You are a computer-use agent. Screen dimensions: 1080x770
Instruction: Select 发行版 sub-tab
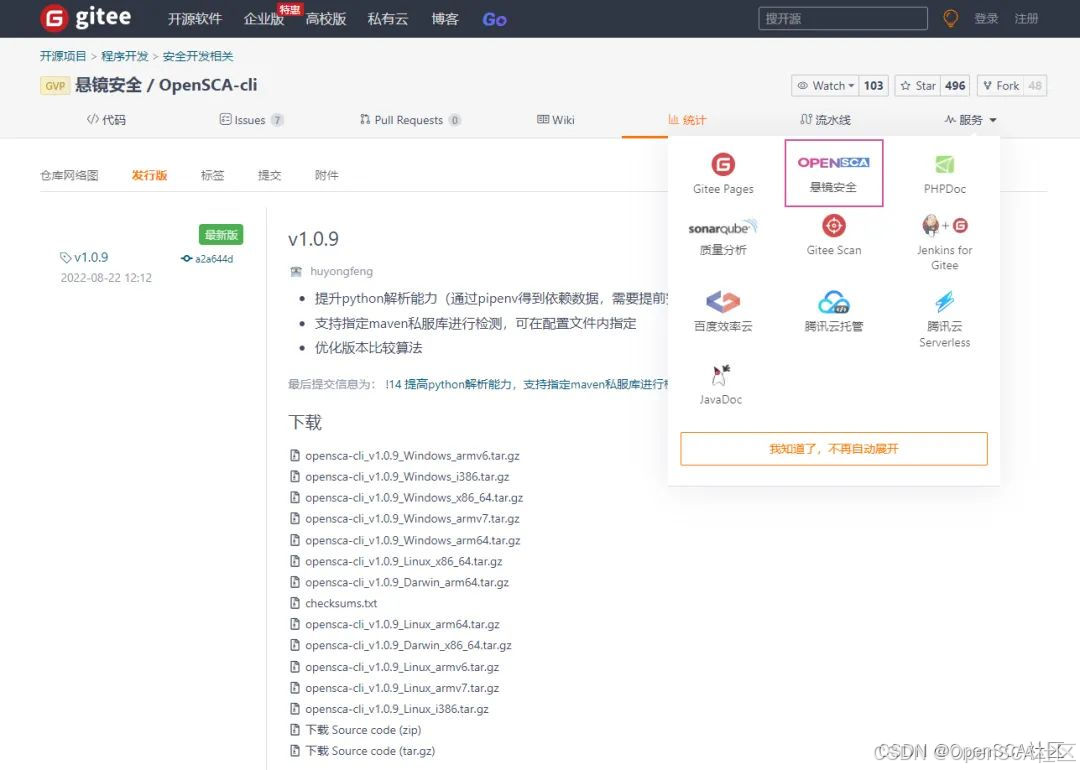tap(149, 175)
